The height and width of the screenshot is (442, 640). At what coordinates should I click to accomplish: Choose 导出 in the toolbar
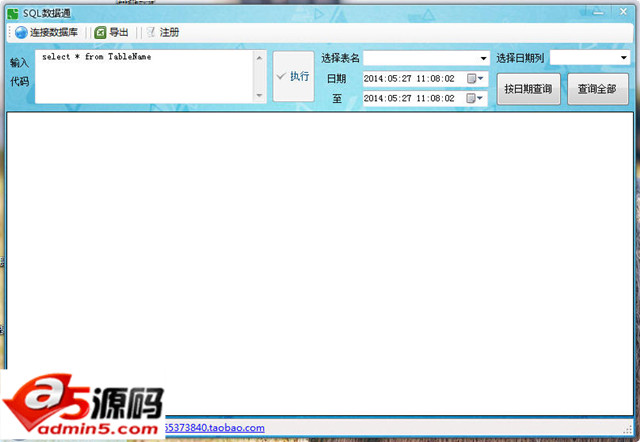pyautogui.click(x=111, y=32)
